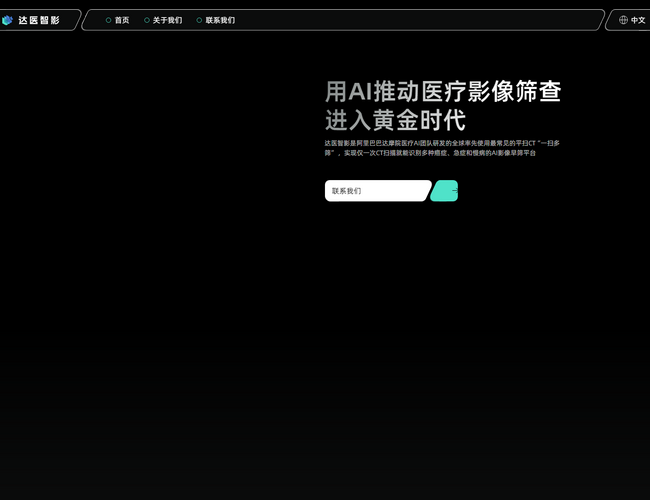The image size is (650, 500).
Task: Select 联系我们 in the top navigation
Action: click(x=220, y=20)
